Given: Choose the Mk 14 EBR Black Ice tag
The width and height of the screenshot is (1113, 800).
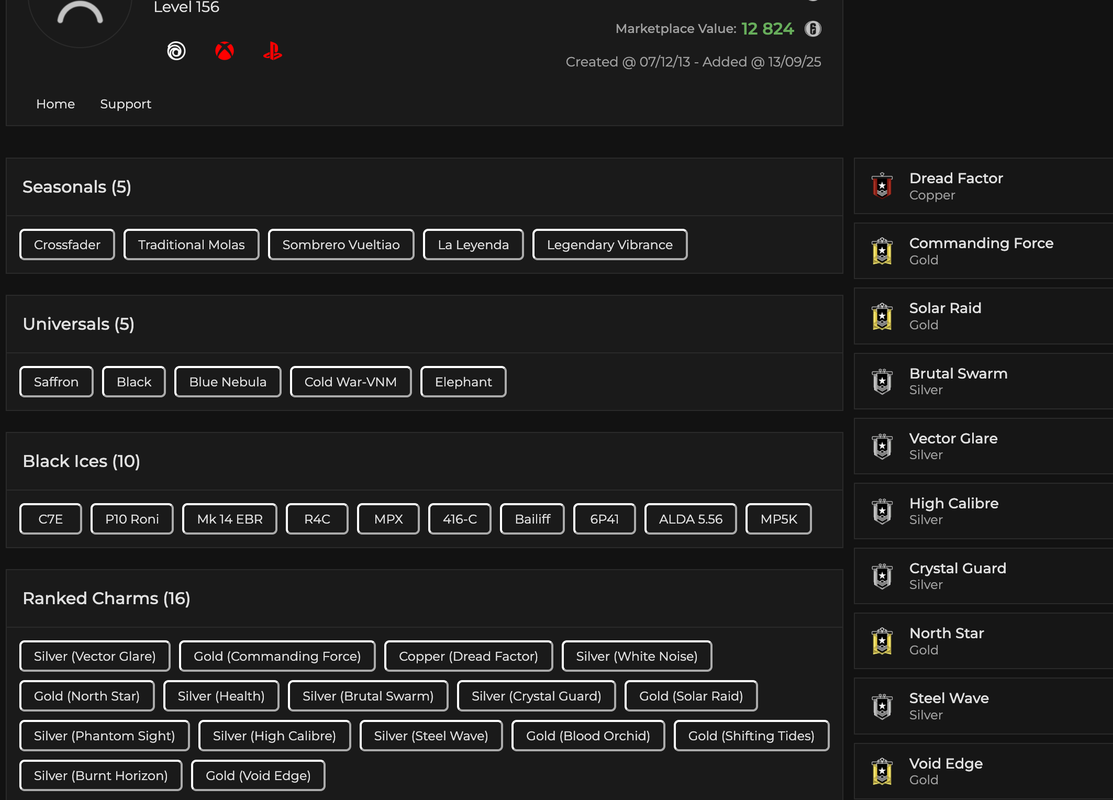Looking at the screenshot, I should [x=229, y=519].
